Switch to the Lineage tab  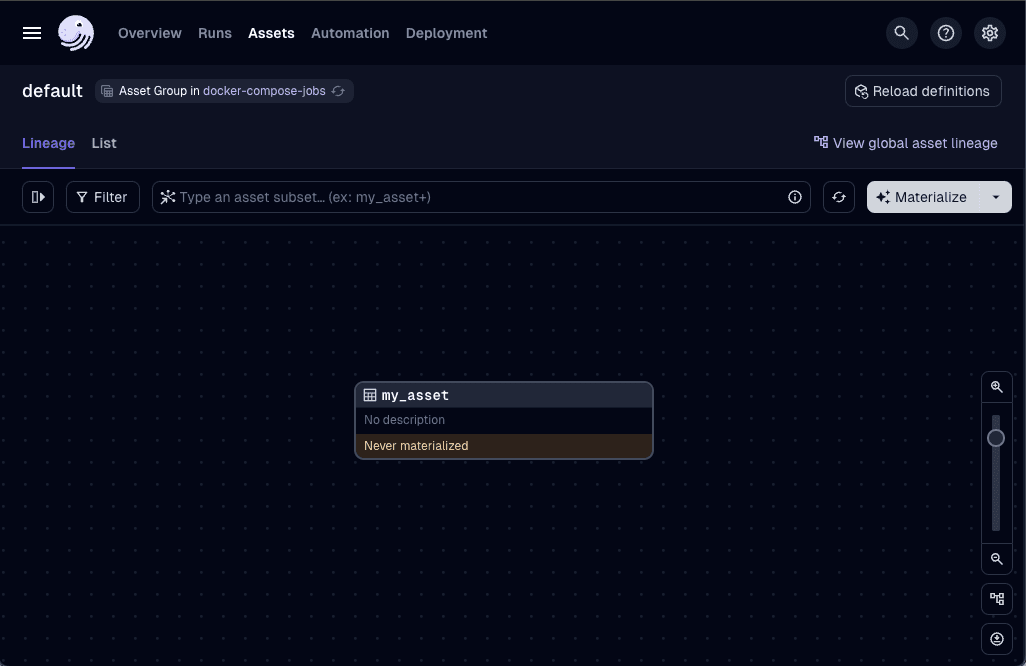(x=48, y=143)
